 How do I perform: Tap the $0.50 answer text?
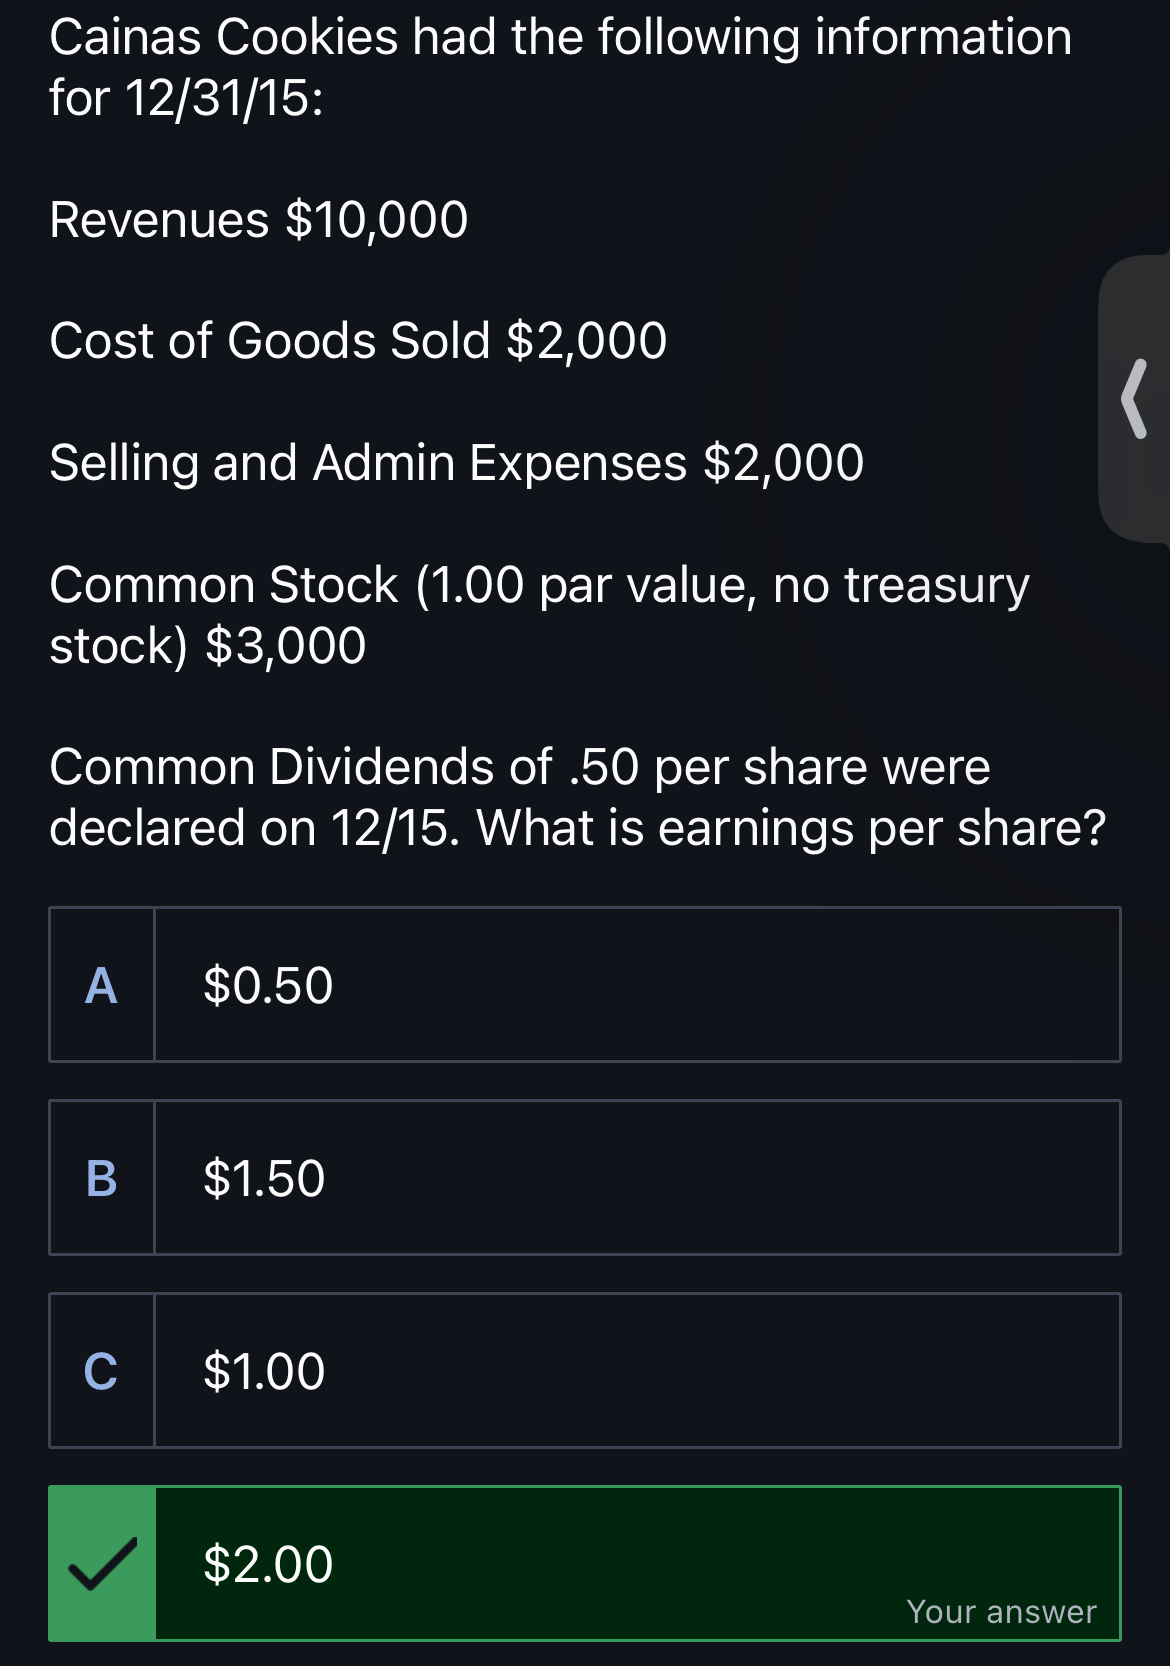(268, 986)
